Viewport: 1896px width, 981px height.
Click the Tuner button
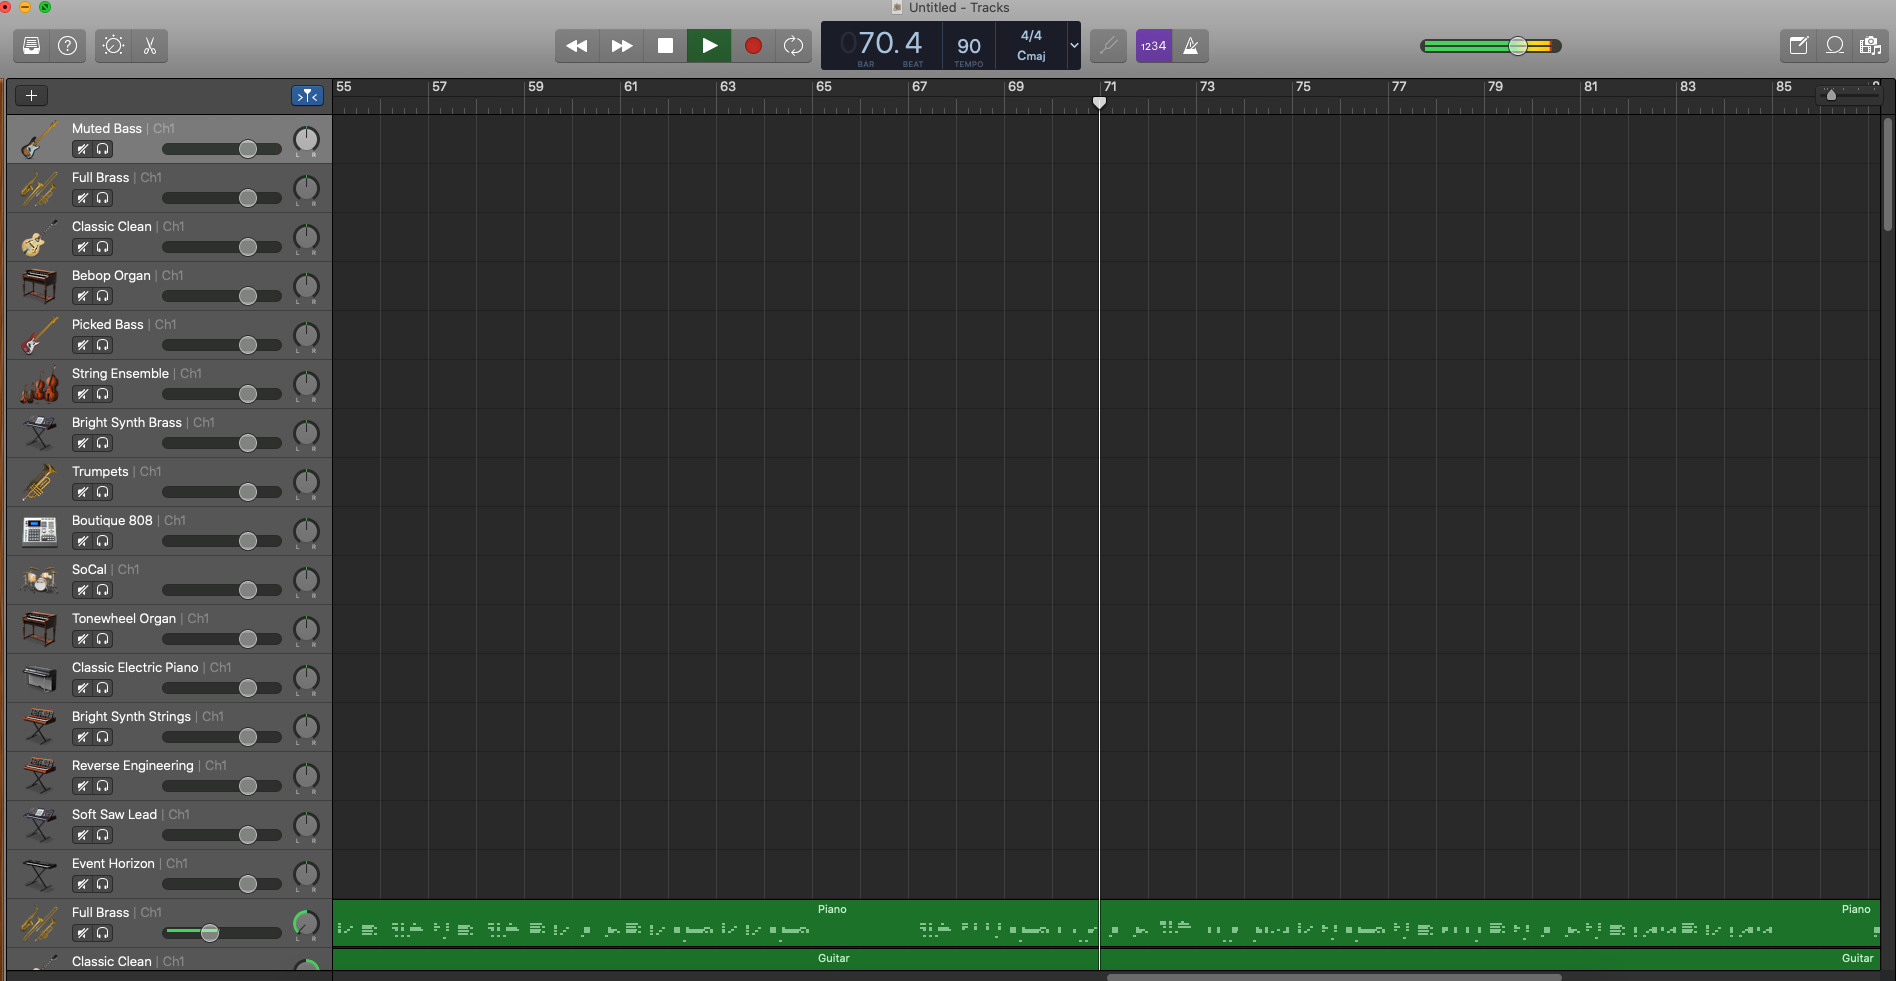1108,46
